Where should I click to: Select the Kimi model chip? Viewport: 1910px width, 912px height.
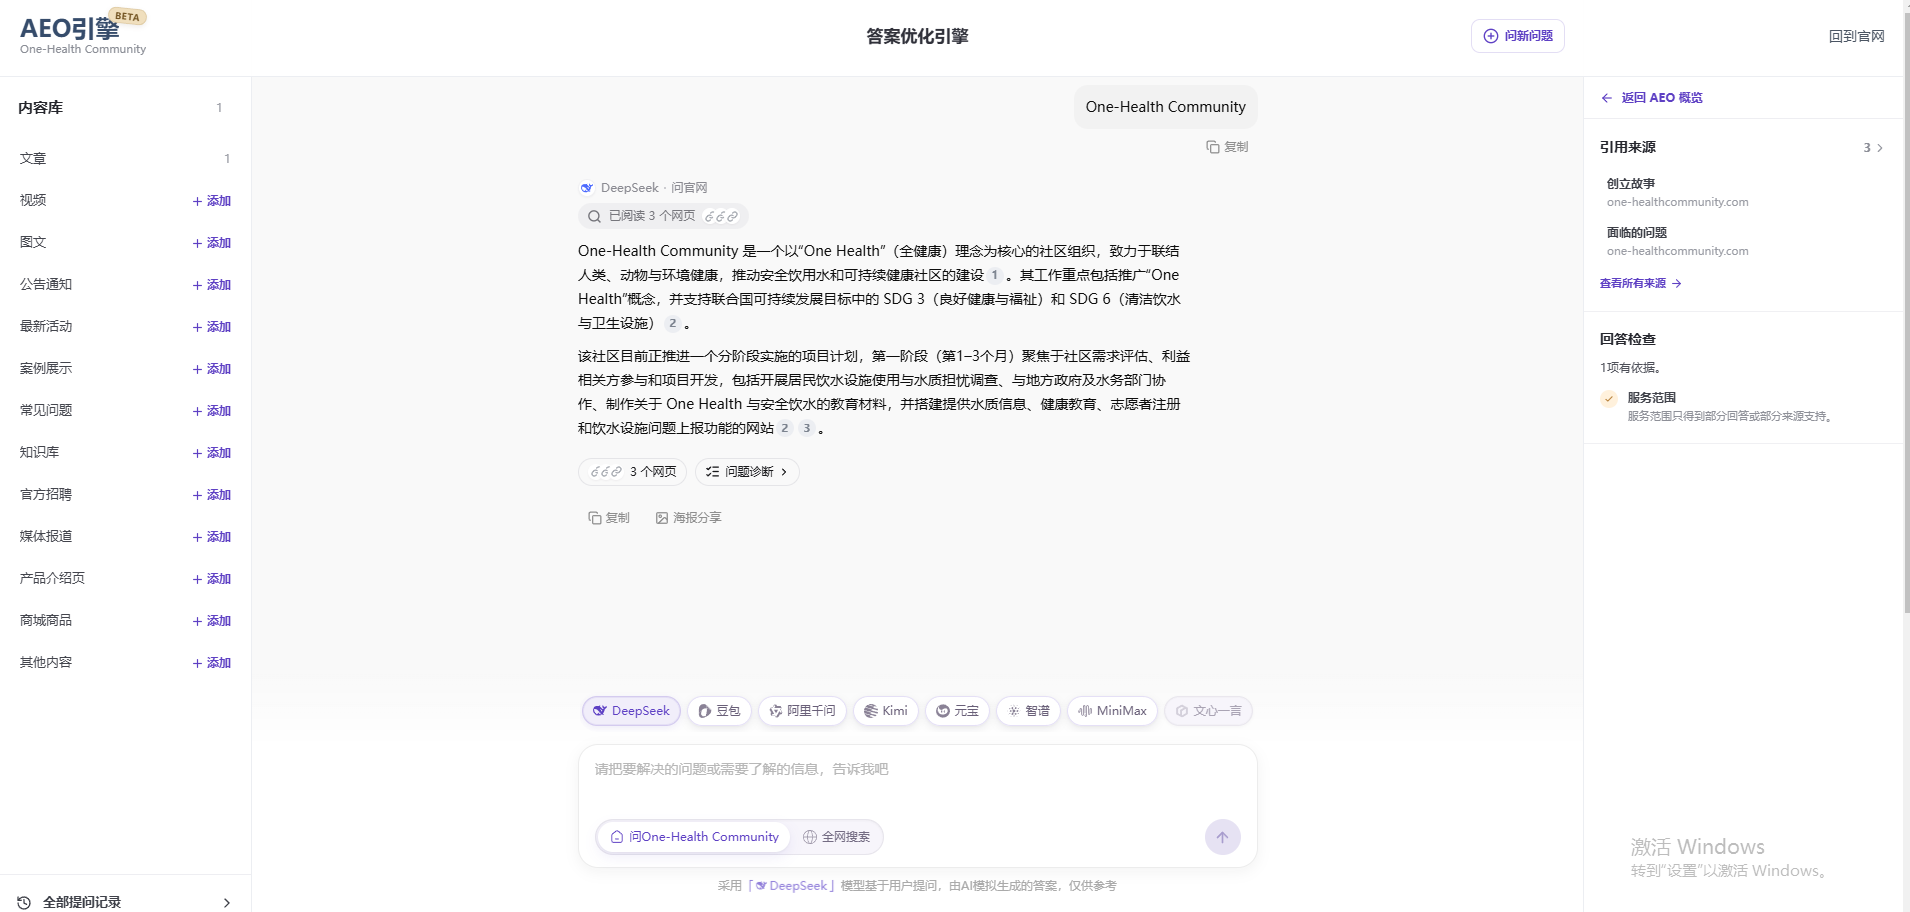[886, 711]
